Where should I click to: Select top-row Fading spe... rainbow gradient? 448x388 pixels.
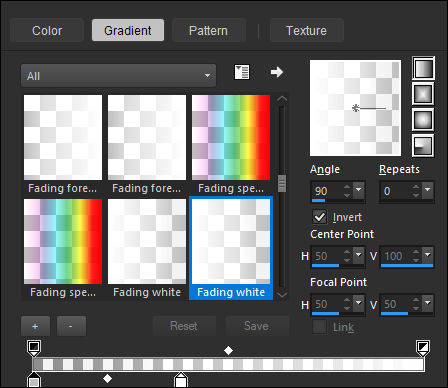click(x=231, y=137)
